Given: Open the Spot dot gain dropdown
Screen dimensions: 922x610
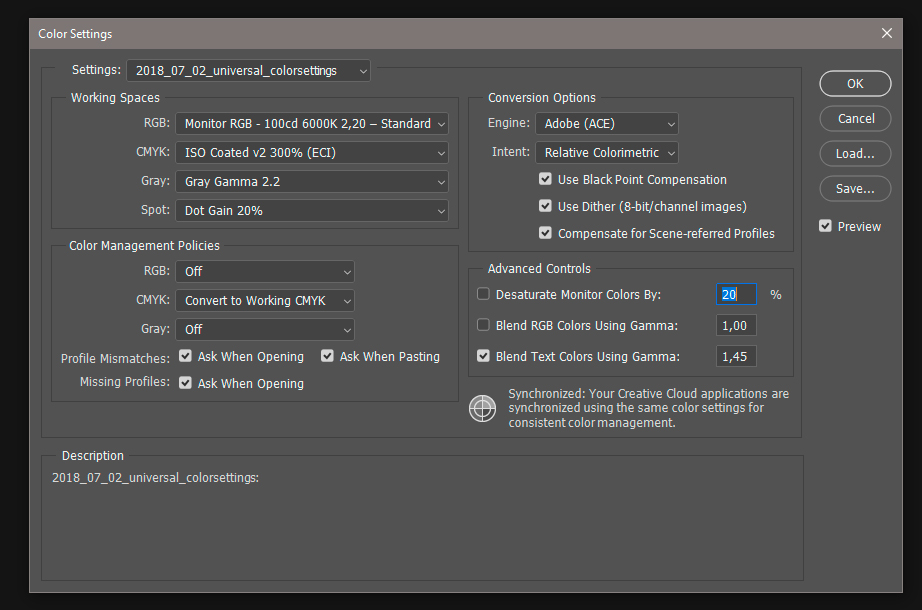Looking at the screenshot, I should point(312,210).
